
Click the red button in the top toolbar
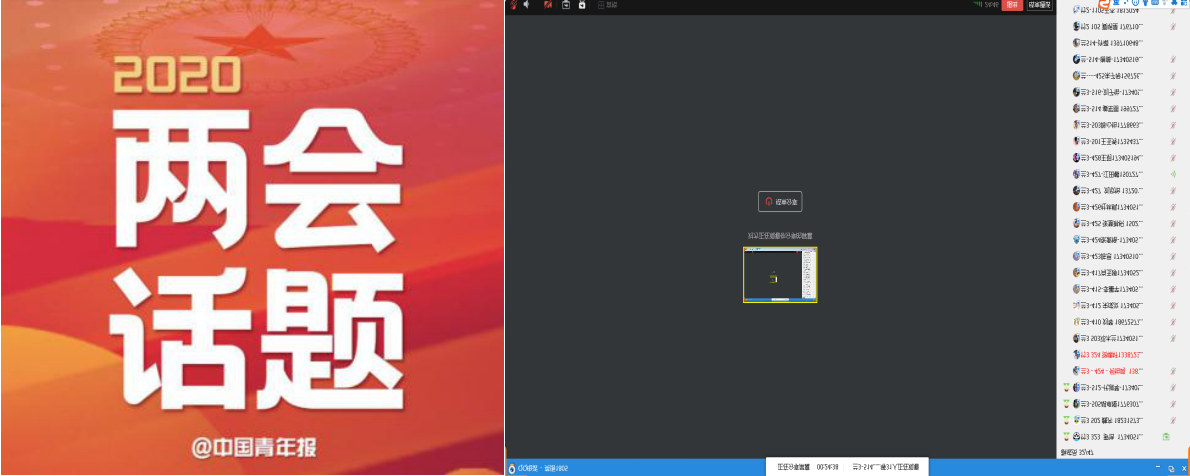pos(1012,5)
